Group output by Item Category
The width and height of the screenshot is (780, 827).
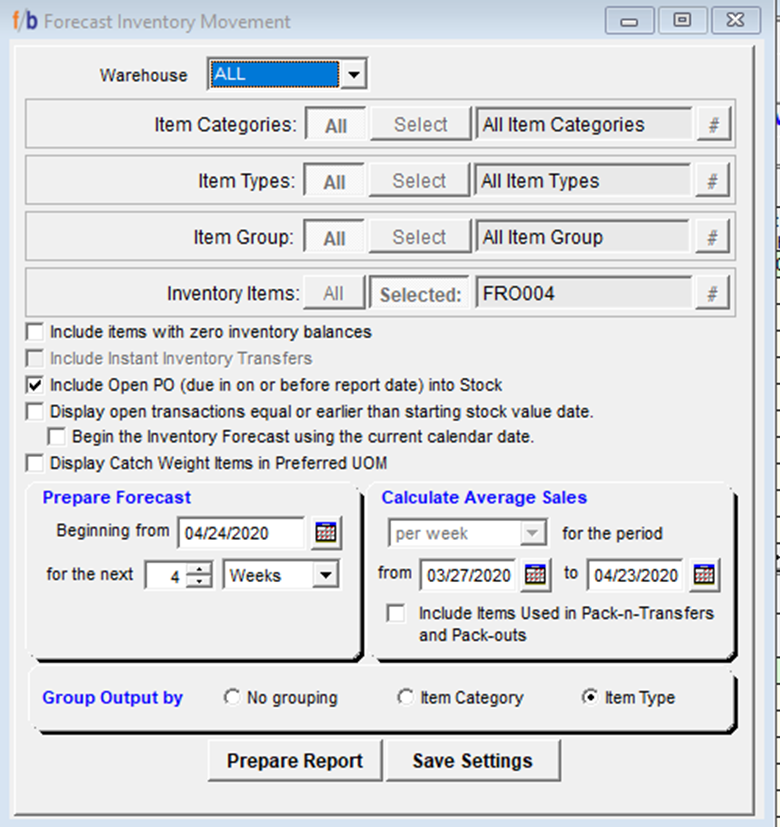click(405, 698)
